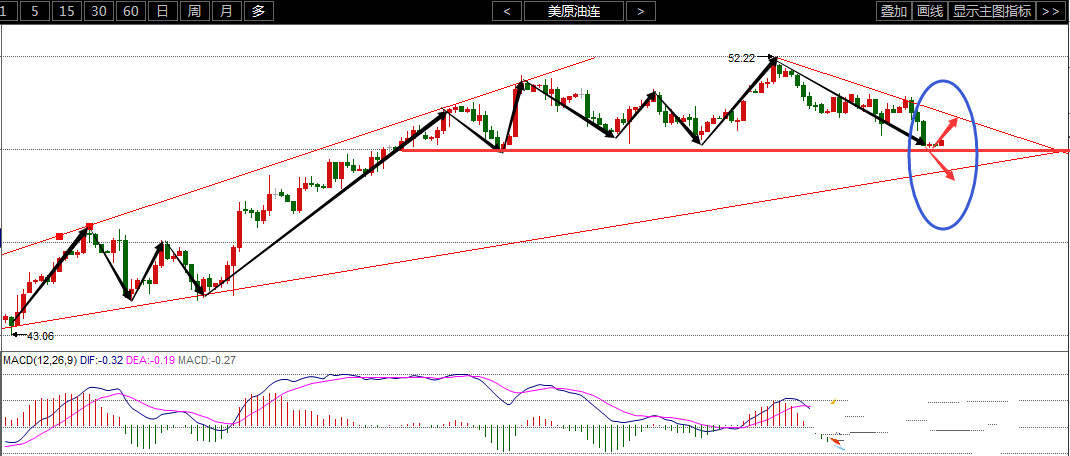Activate the 画线 drawing tools
Viewport: 1070px width, 456px height.
coord(930,11)
